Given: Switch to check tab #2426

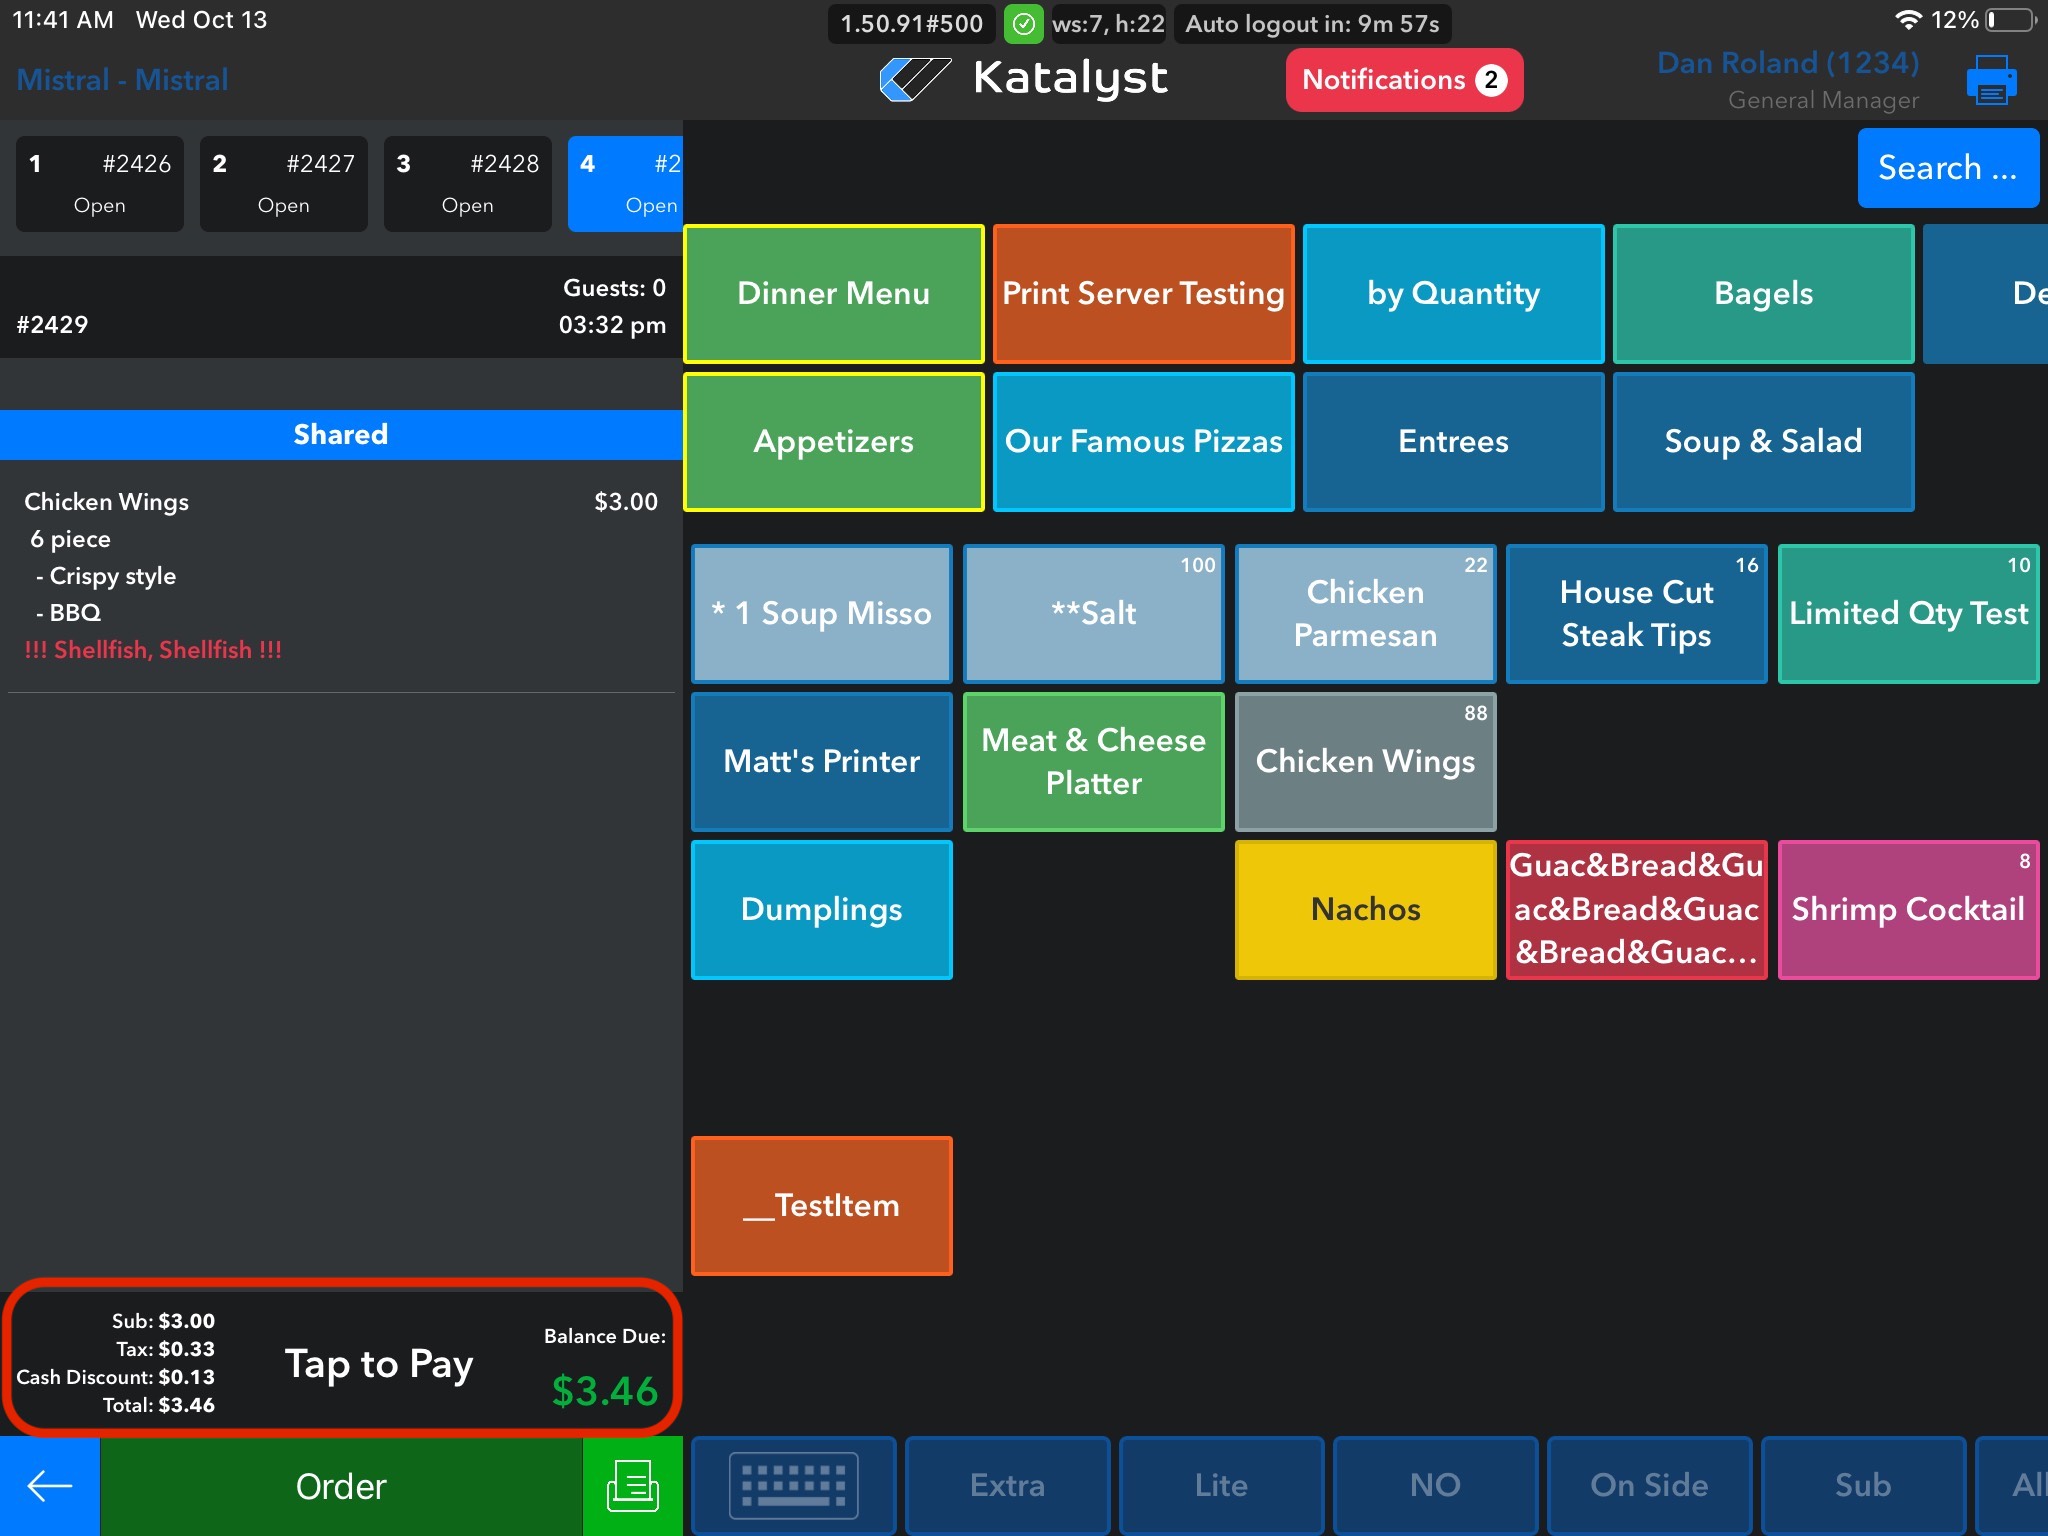Looking at the screenshot, I should pos(100,184).
